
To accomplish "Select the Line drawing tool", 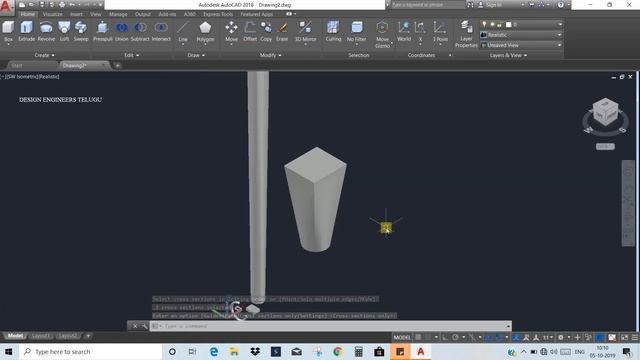I will pyautogui.click(x=183, y=32).
